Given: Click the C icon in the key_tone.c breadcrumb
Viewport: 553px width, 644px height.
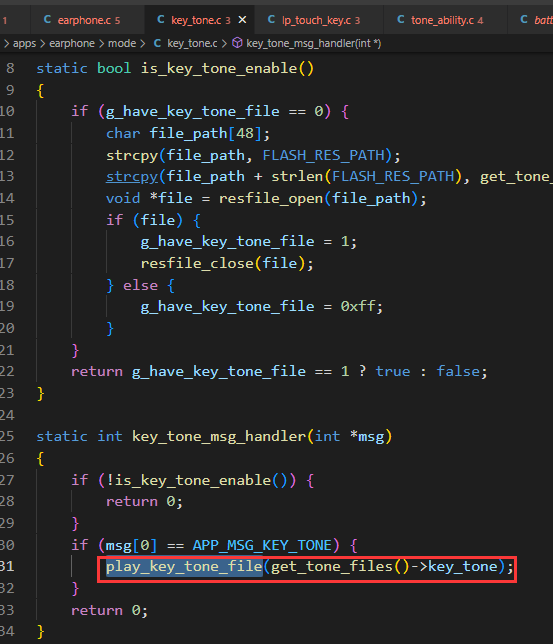Looking at the screenshot, I should tap(157, 43).
